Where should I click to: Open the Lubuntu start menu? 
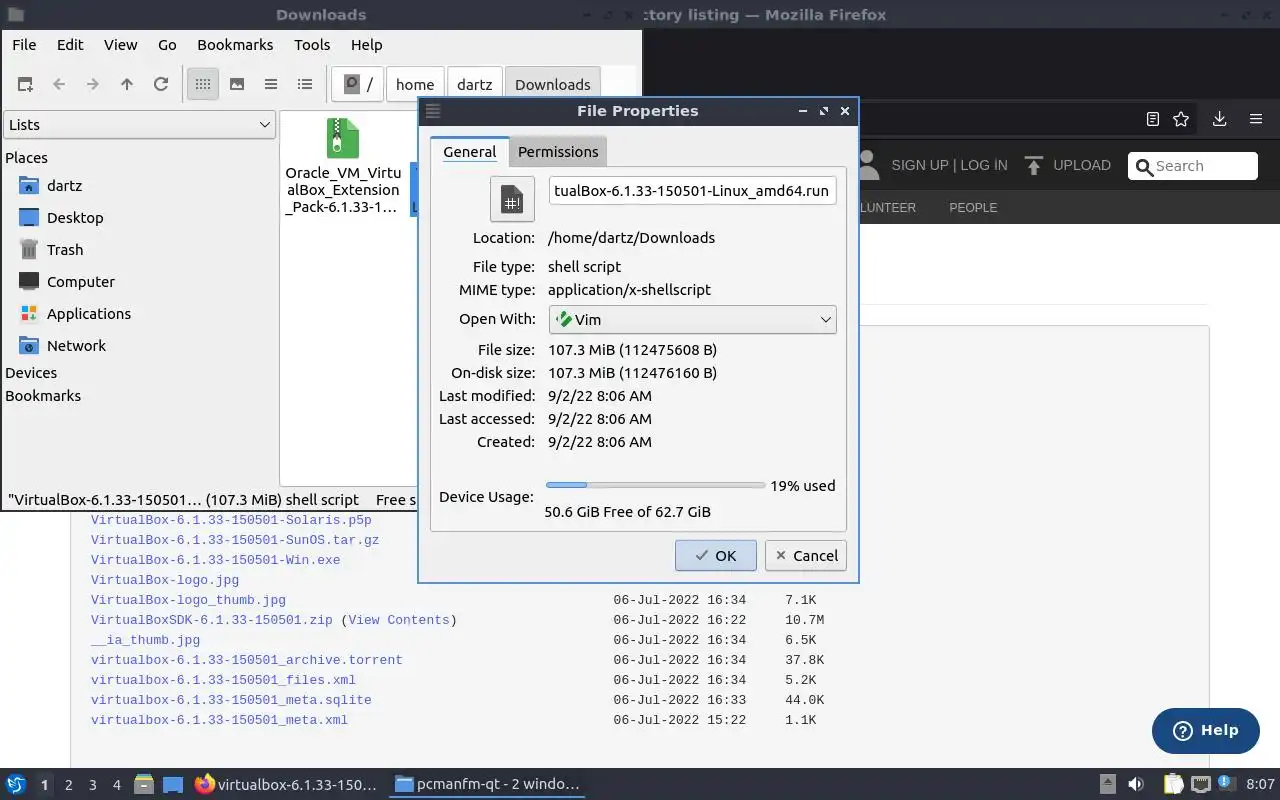(16, 784)
